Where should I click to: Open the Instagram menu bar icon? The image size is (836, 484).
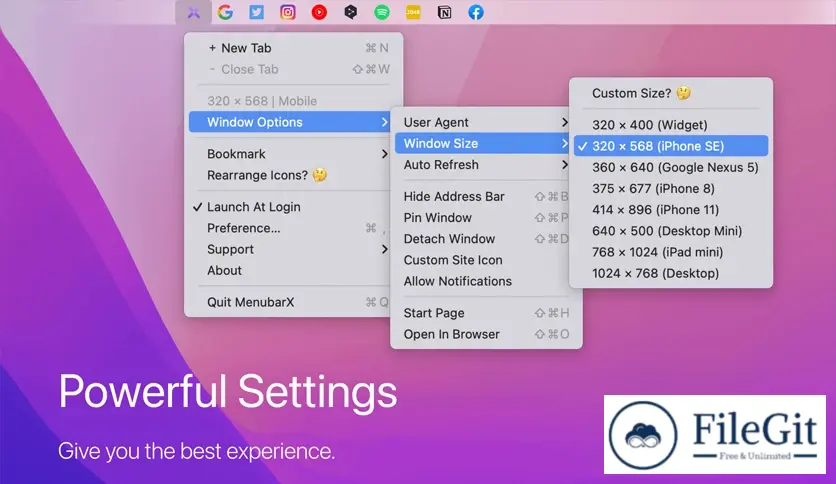pos(288,12)
